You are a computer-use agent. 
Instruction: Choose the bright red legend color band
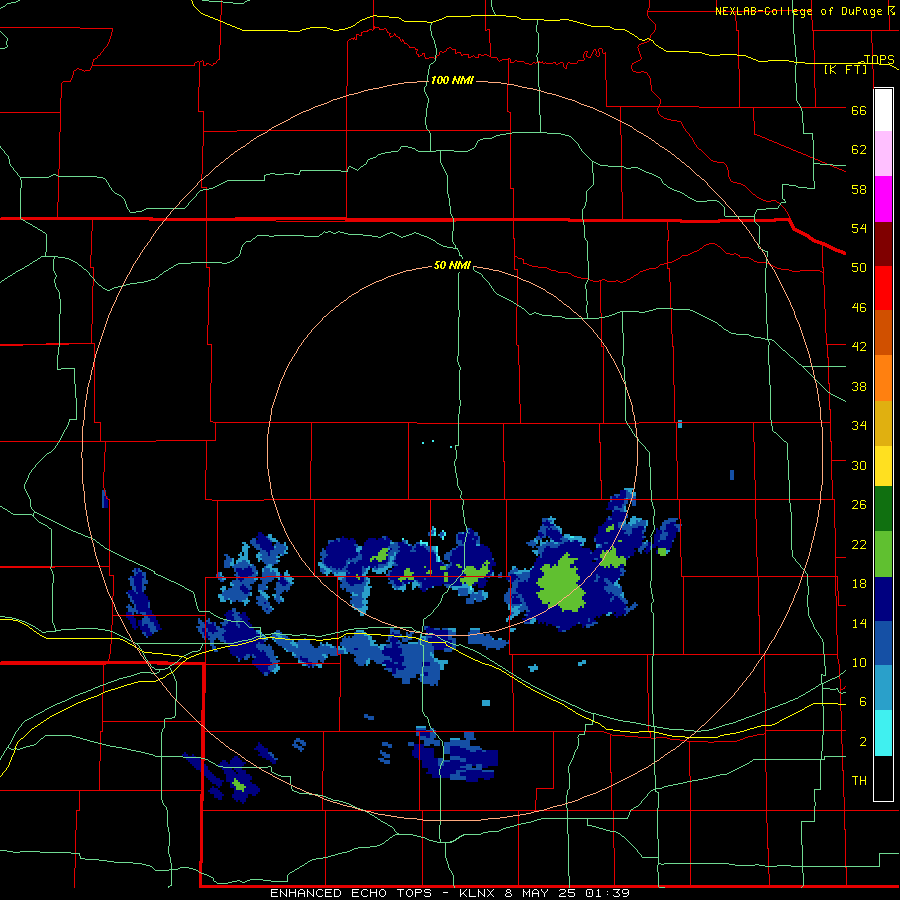coord(883,288)
